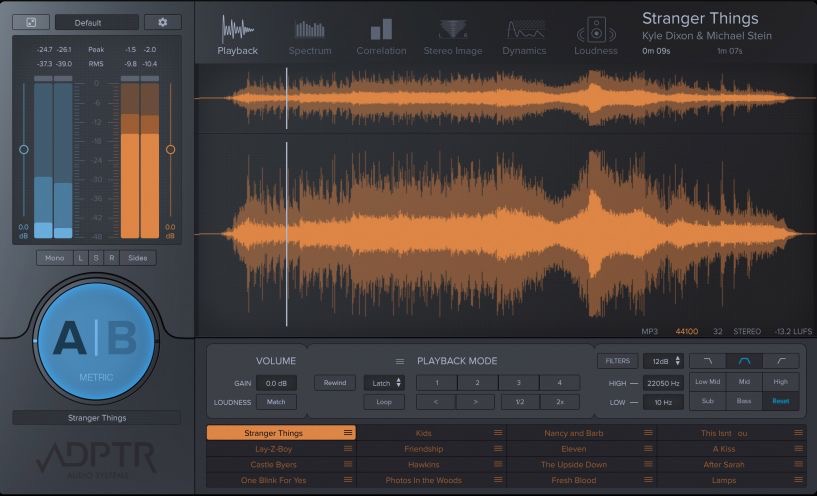Screen dimensions: 817x496
Task: Toggle the FILTERS button
Action: (617, 361)
